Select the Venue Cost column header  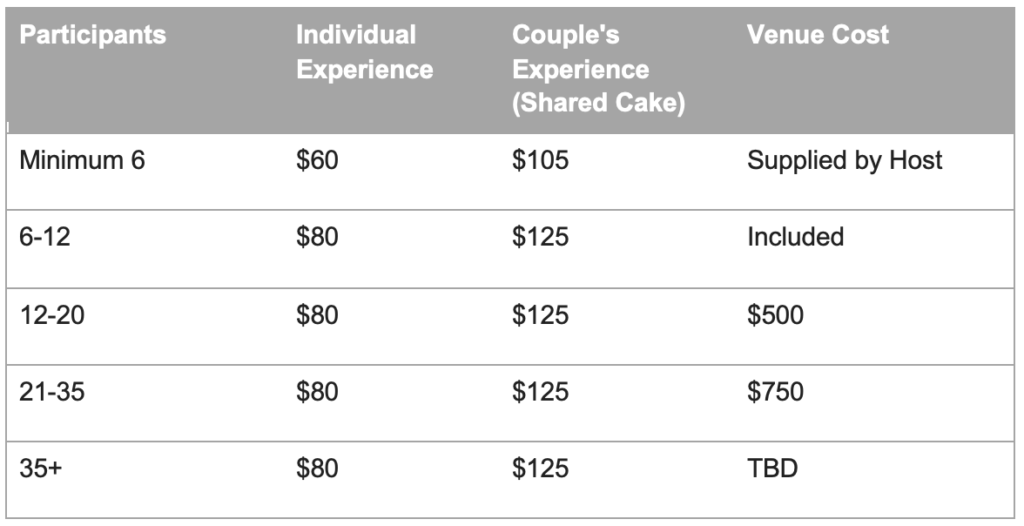coord(817,36)
